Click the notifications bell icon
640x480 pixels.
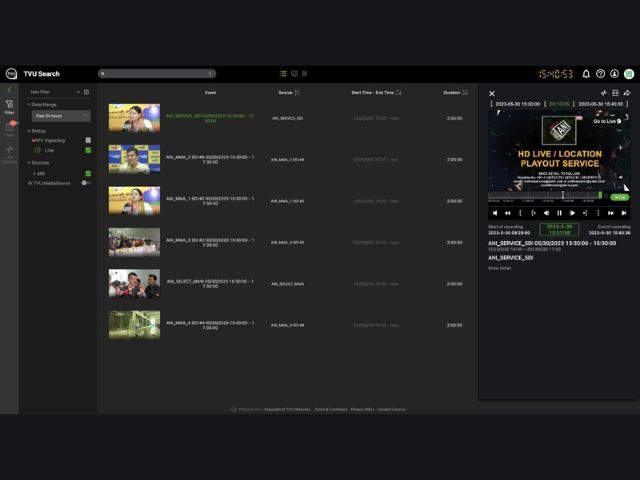(x=586, y=74)
